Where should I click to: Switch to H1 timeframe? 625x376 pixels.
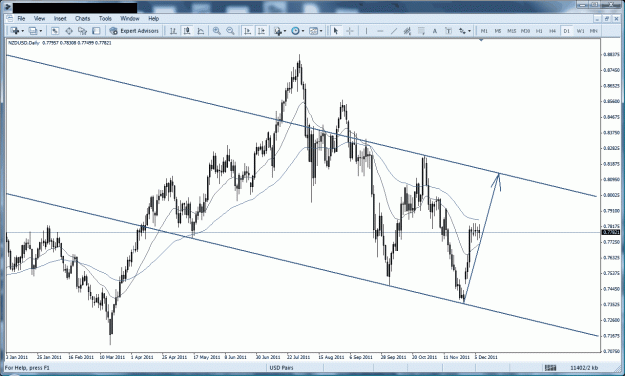point(539,31)
